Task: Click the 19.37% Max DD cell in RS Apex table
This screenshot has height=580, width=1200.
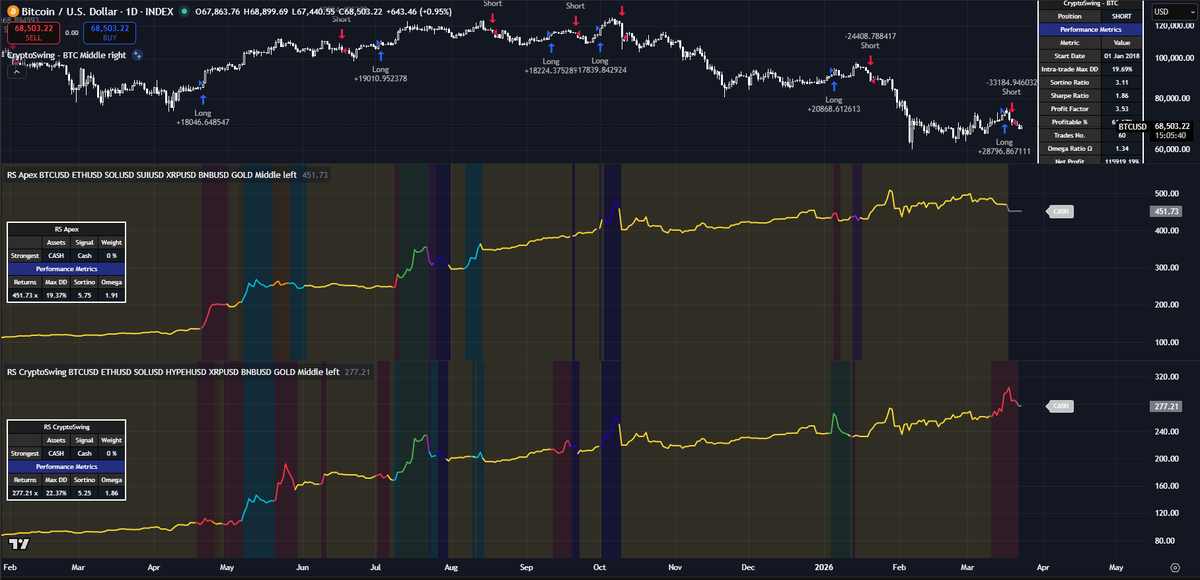Action: [x=56, y=295]
